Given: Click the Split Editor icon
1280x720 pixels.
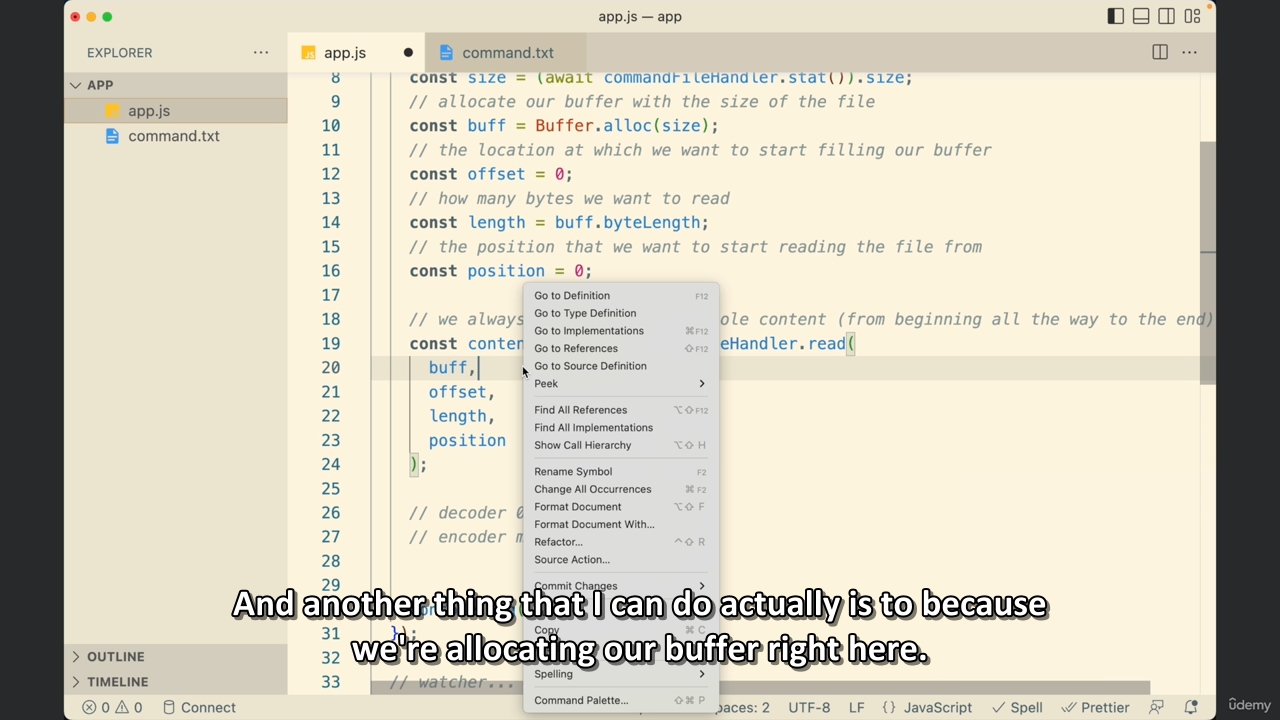Looking at the screenshot, I should (1160, 52).
